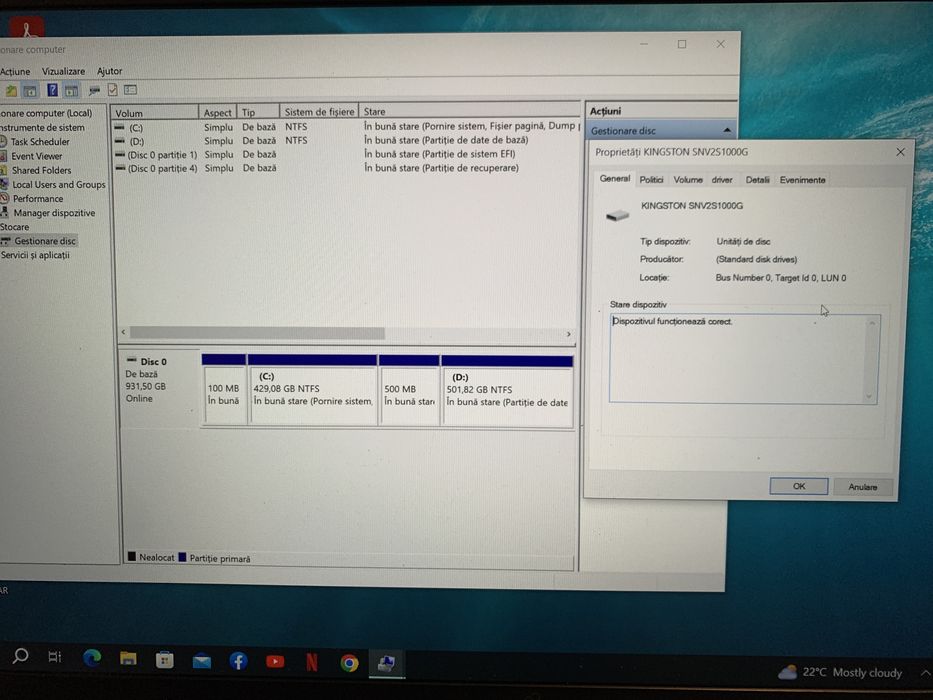Viewport: 933px width, 700px height.
Task: Open Performance in console tree
Action: tap(37, 199)
